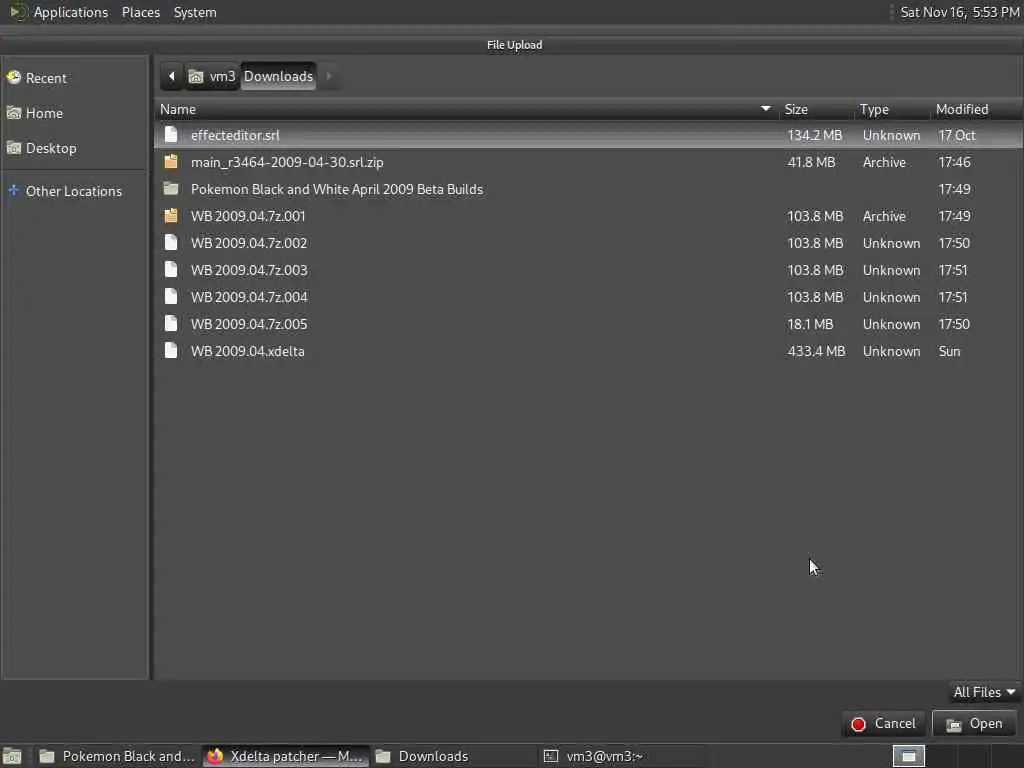
Task: Select the file WB 2009.04.7z.003
Action: (x=588, y=270)
